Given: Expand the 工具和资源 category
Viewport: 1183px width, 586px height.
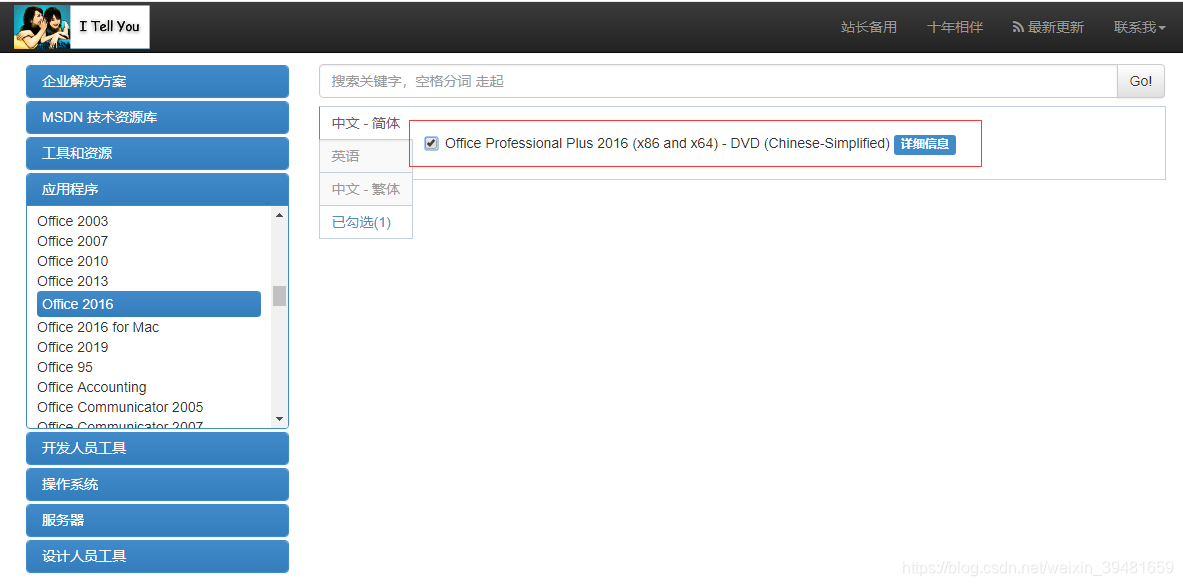Looking at the screenshot, I should point(157,153).
